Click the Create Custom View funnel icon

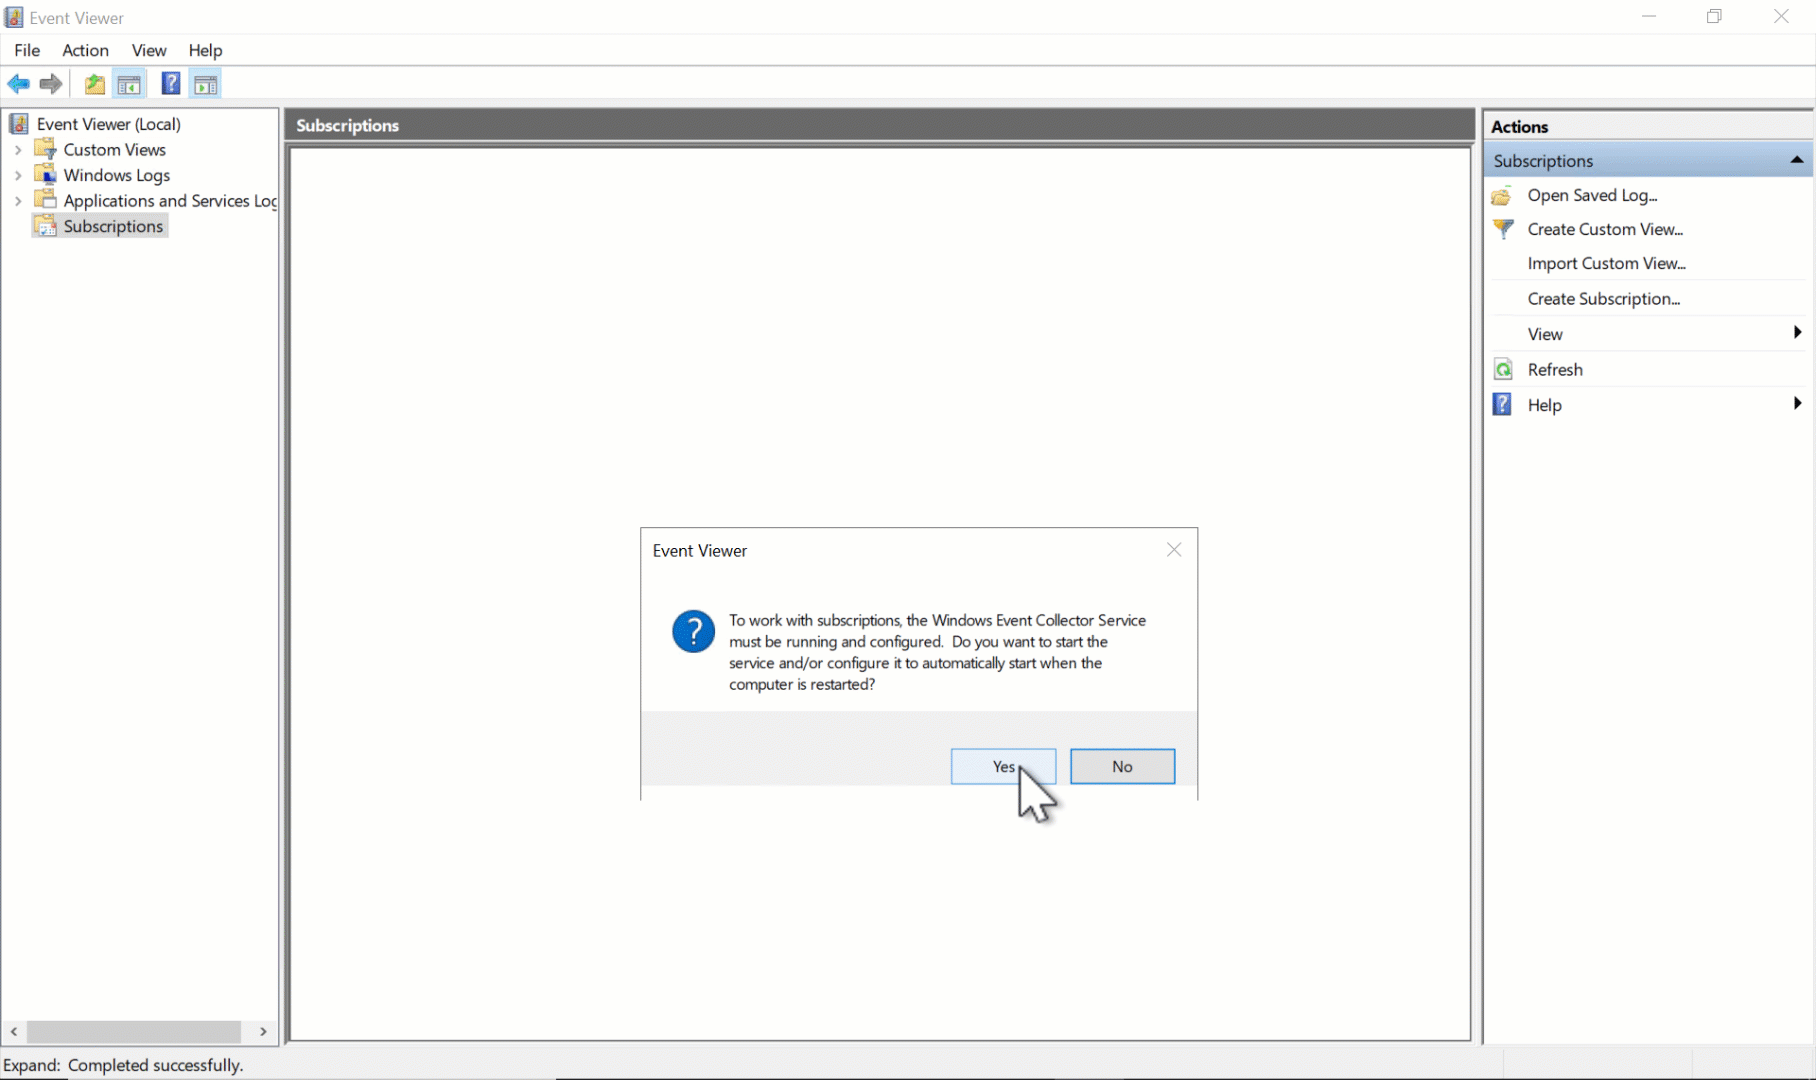1502,229
